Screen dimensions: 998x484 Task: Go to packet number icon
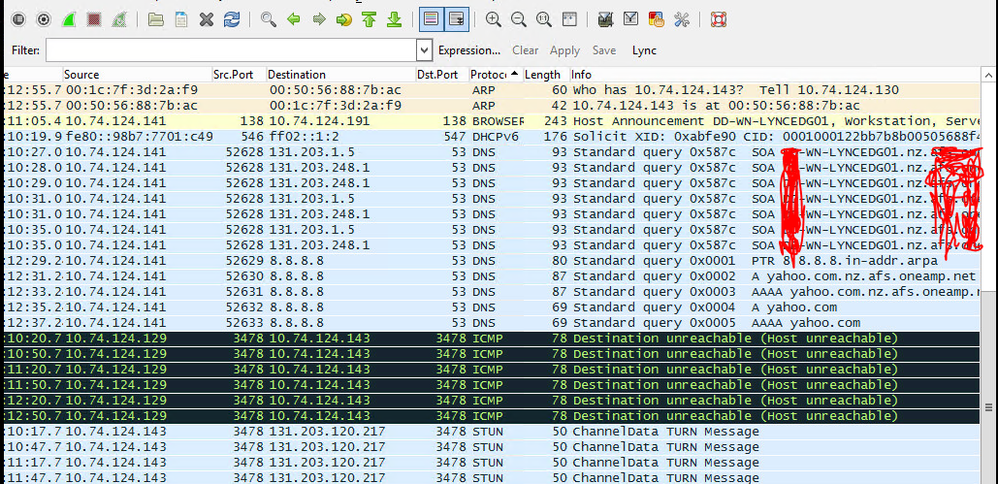tap(344, 20)
